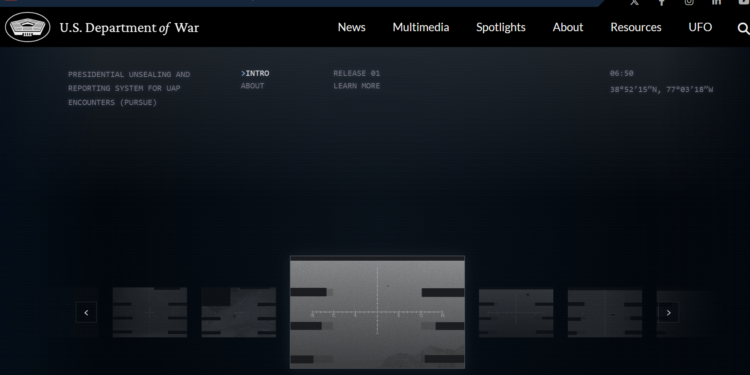750x375 pixels.
Task: Go to previous carousel slide arrow
Action: [86, 312]
